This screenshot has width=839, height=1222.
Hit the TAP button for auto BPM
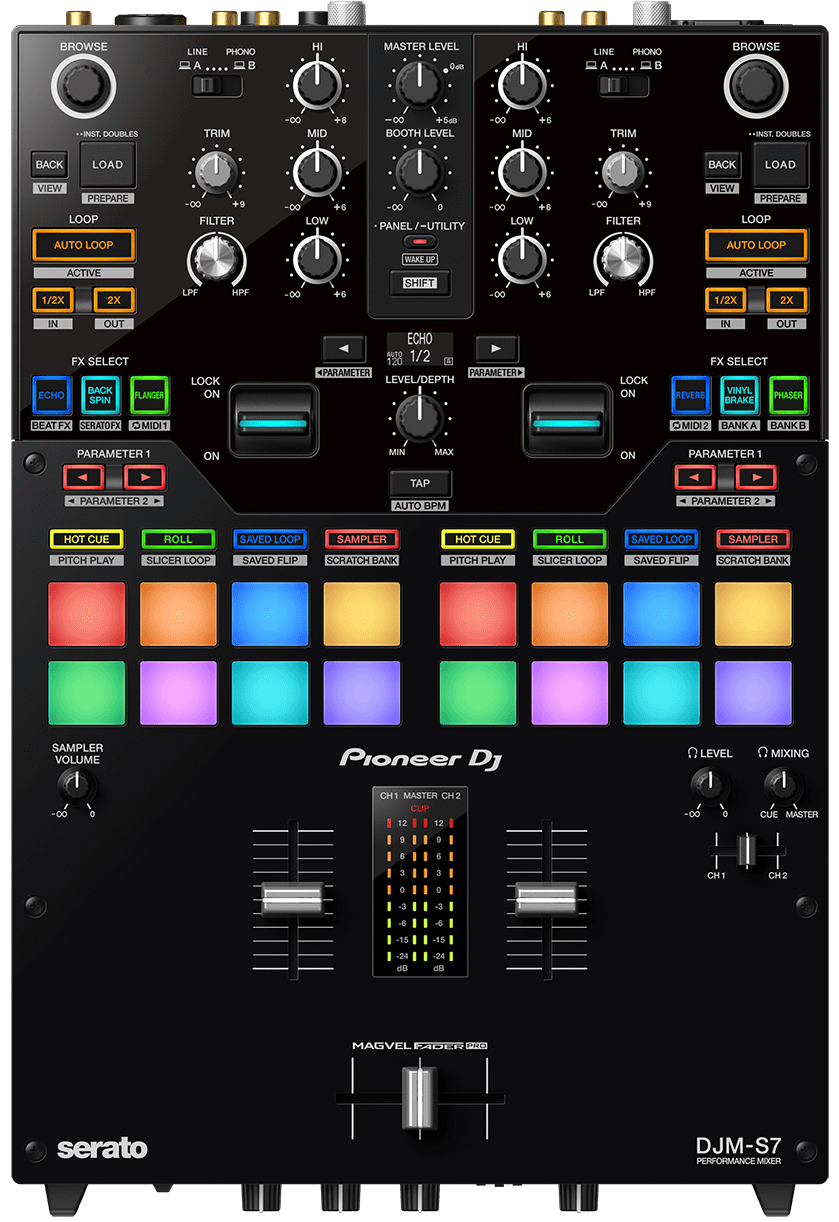tap(420, 483)
